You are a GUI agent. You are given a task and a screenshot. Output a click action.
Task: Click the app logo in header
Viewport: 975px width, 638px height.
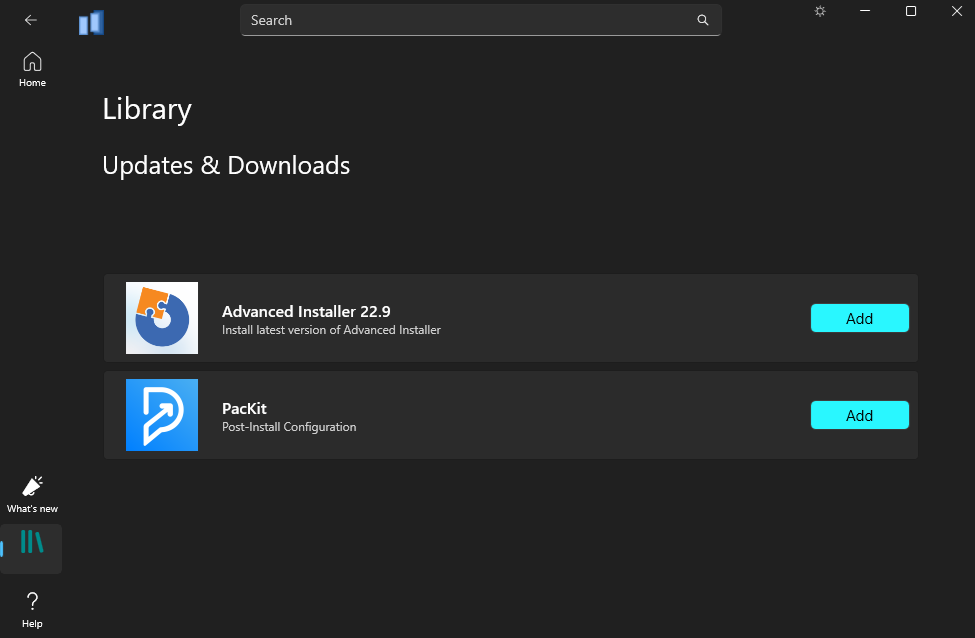(x=91, y=23)
